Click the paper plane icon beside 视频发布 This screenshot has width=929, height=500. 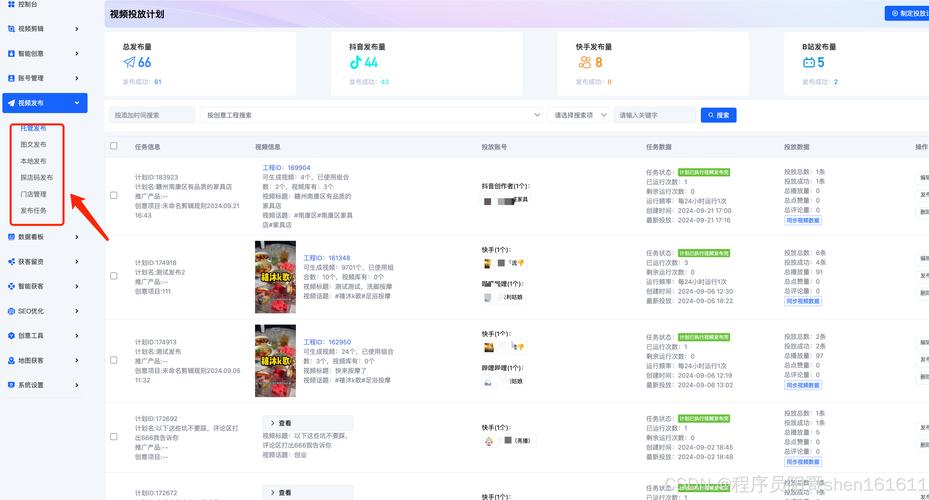pyautogui.click(x=11, y=102)
